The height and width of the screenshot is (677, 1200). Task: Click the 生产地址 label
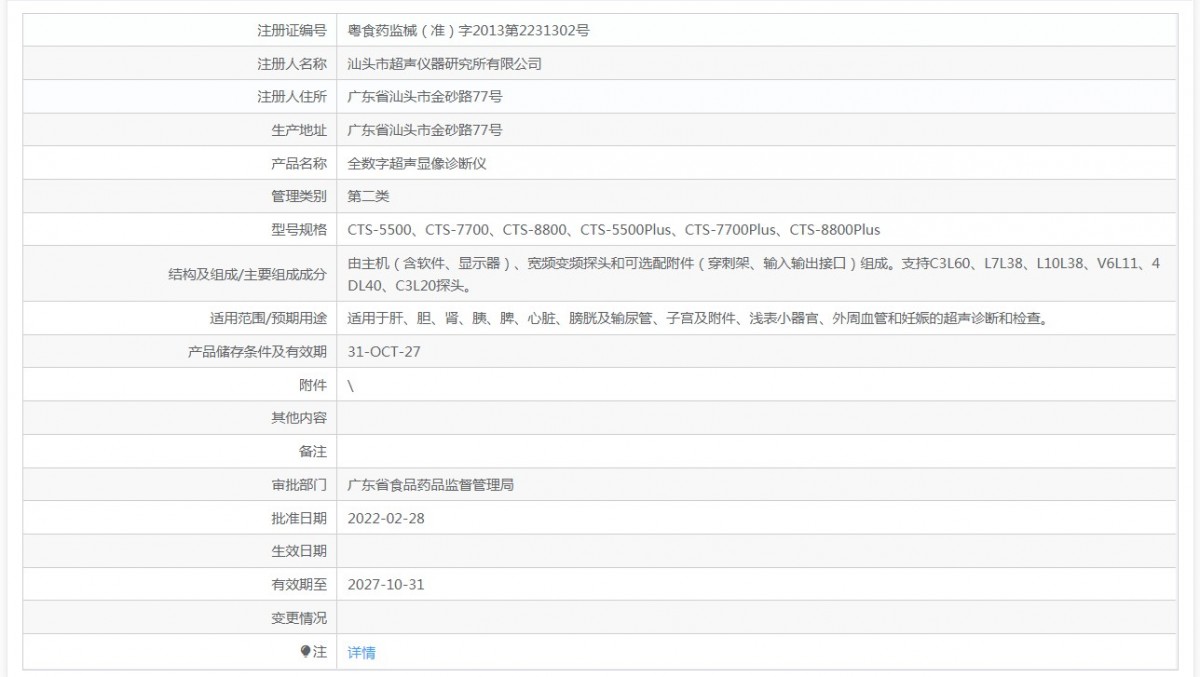(298, 129)
